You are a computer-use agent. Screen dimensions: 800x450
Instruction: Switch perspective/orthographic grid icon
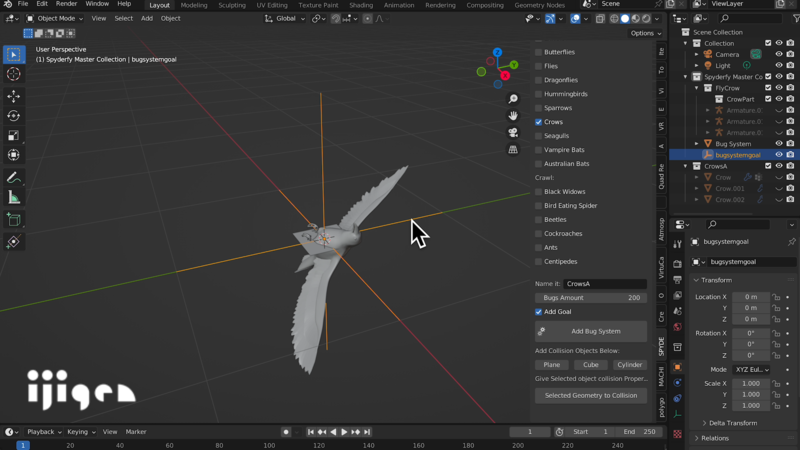(513, 149)
